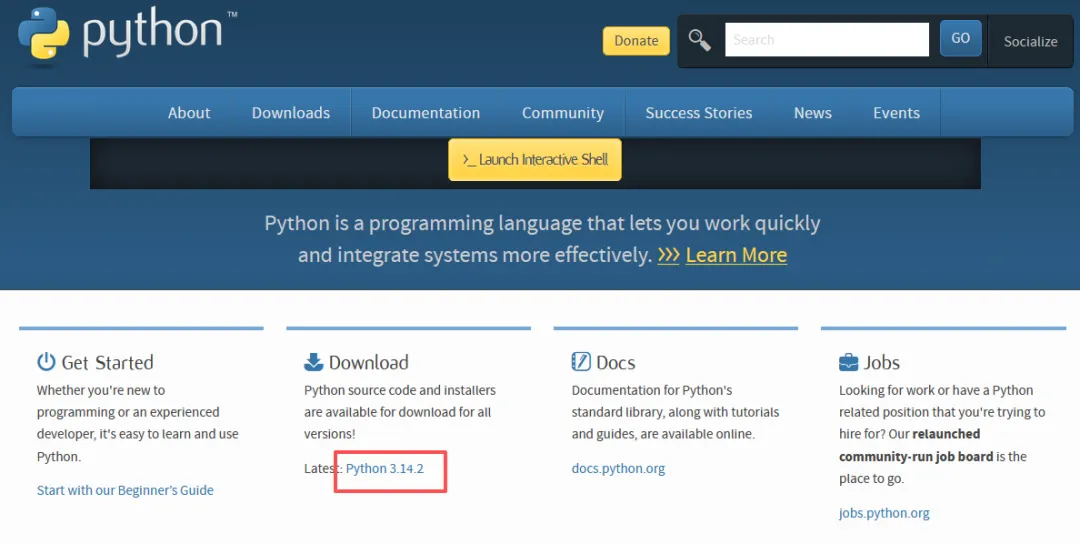
Task: Click the Jobs briefcase icon
Action: pyautogui.click(x=849, y=362)
